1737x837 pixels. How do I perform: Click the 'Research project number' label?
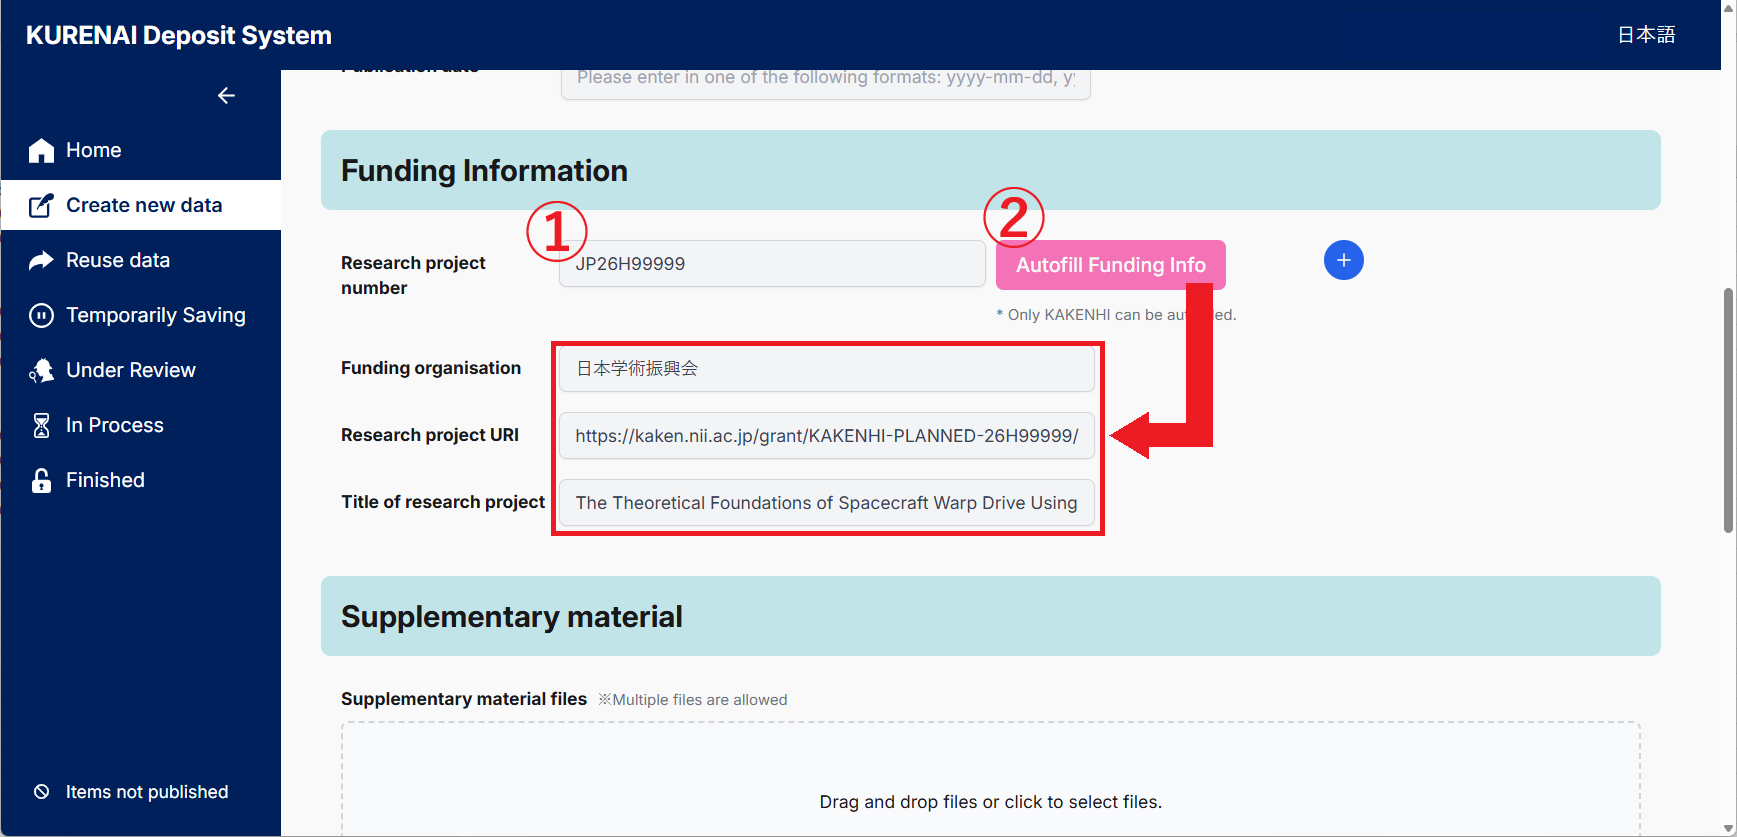(413, 275)
